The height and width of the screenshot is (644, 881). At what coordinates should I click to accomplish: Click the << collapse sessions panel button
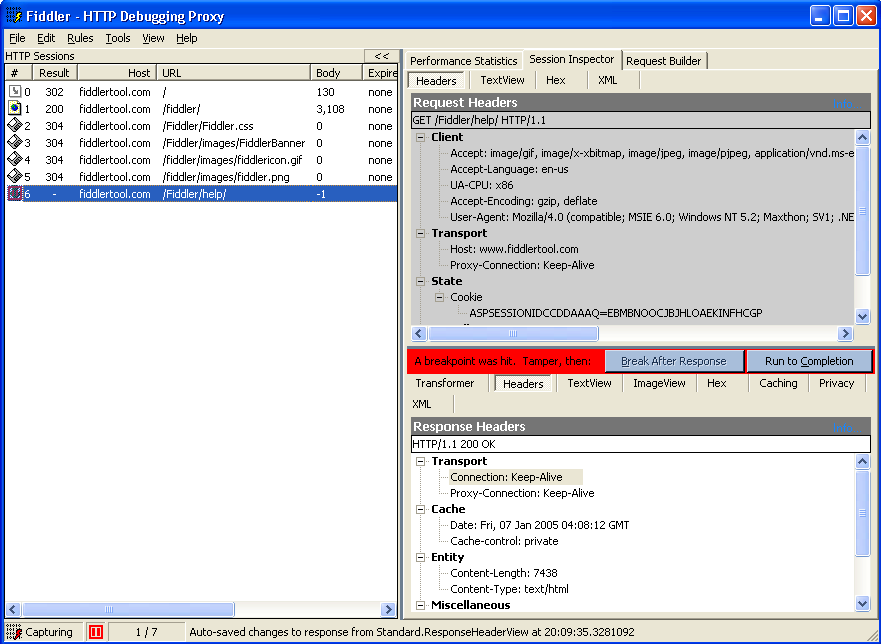click(x=381, y=56)
